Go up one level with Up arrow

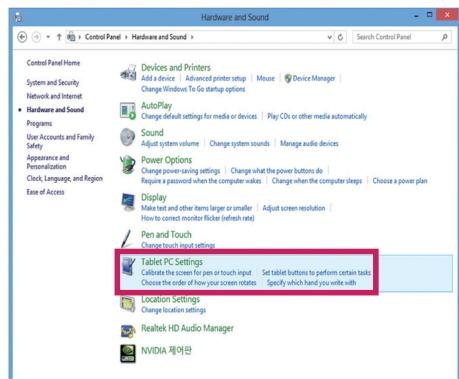(59, 37)
